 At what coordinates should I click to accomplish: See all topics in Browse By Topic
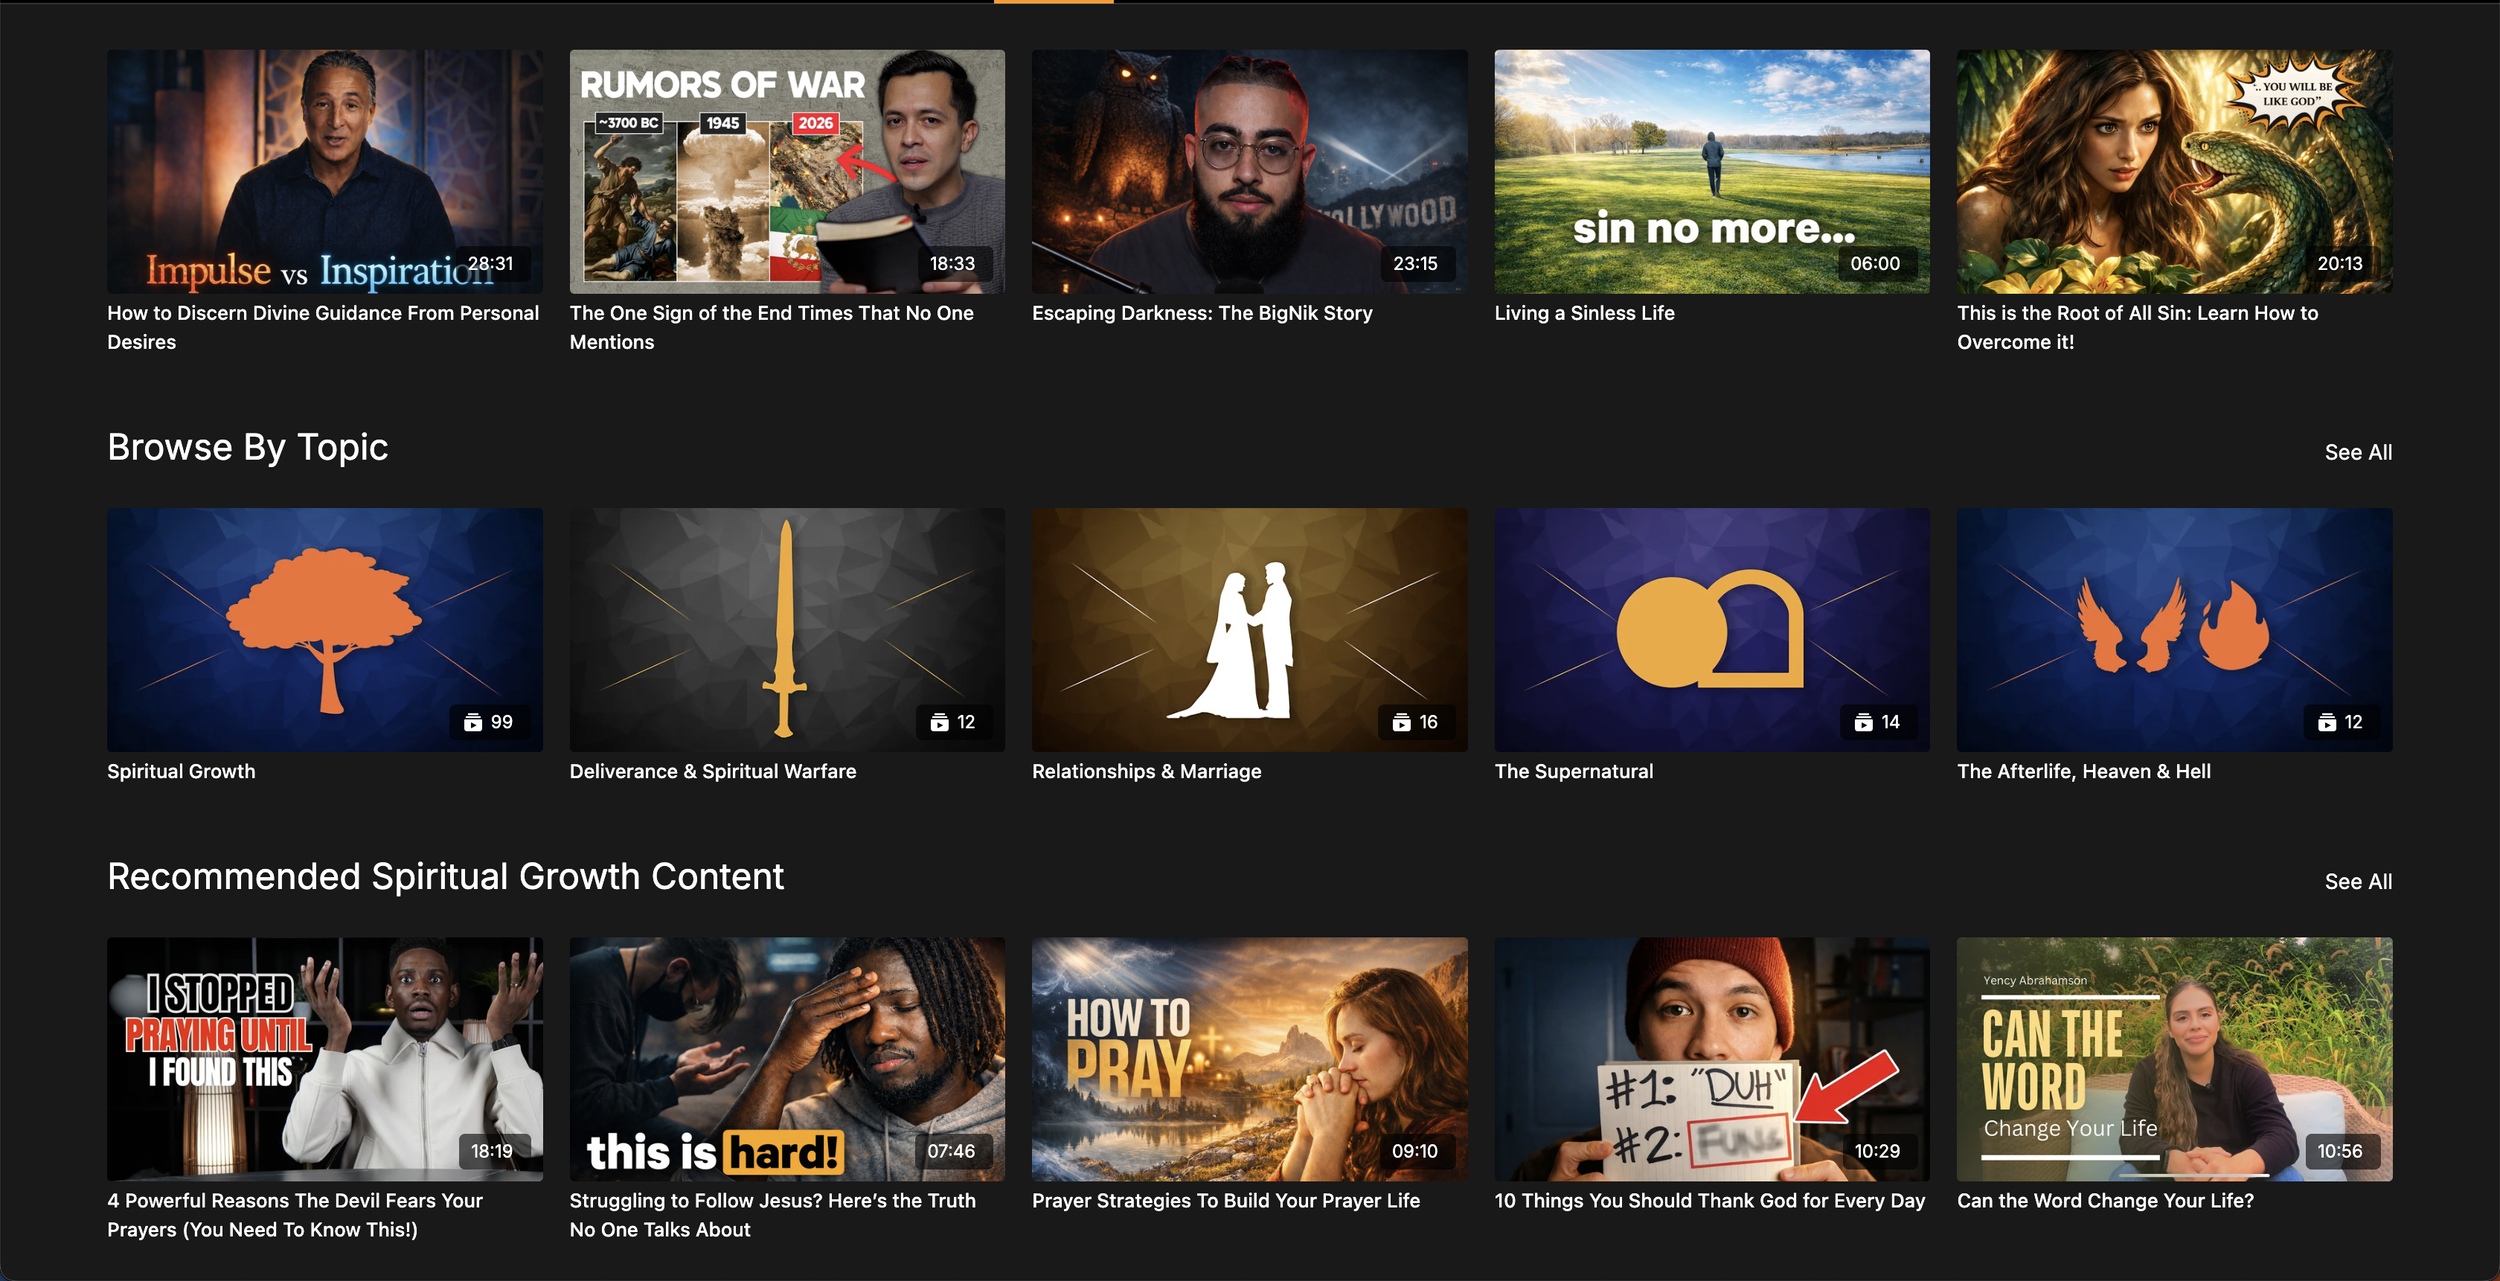point(2357,452)
